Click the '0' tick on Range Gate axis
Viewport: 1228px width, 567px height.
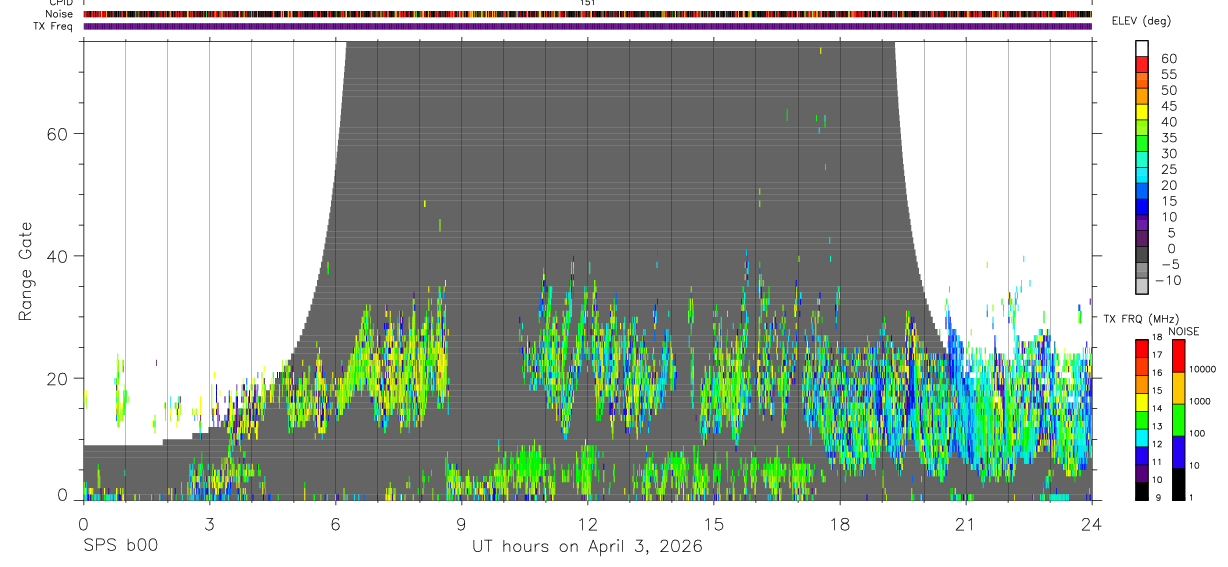64,495
